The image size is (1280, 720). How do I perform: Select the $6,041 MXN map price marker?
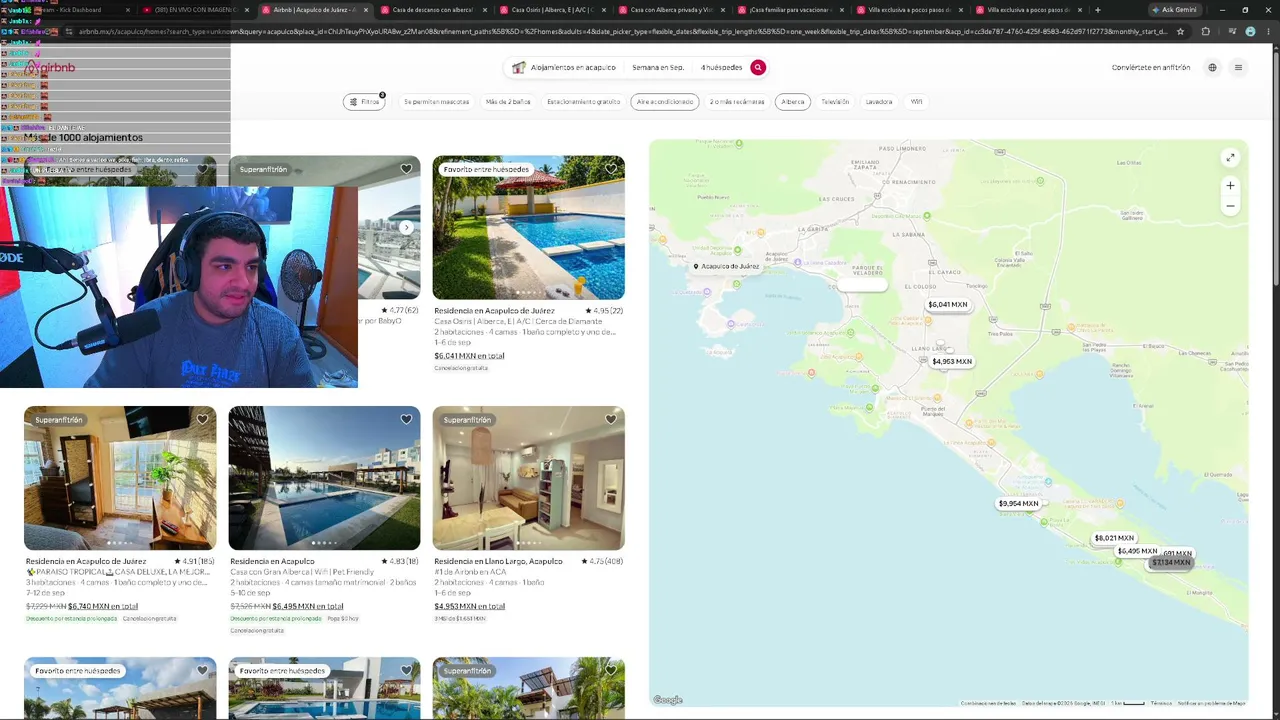point(948,305)
